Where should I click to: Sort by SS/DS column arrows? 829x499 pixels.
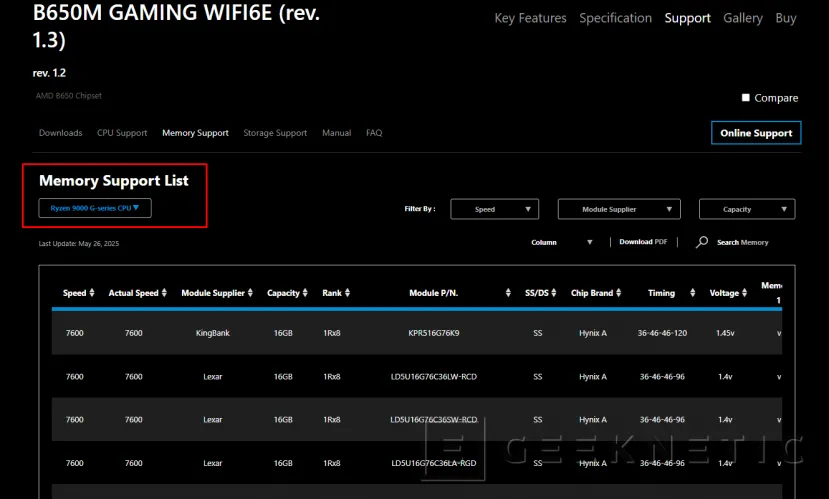pyautogui.click(x=554, y=293)
